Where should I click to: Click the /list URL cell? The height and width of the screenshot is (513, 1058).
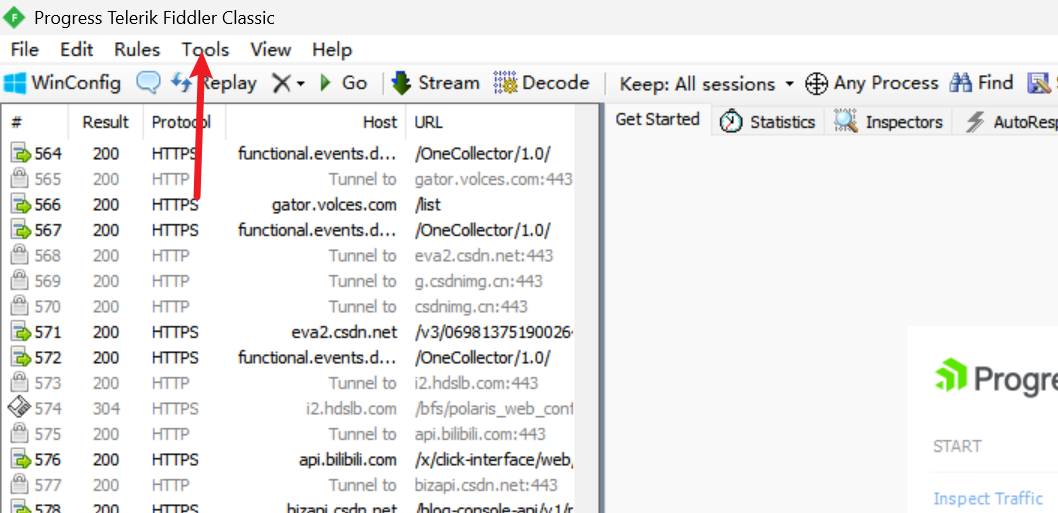pos(428,205)
